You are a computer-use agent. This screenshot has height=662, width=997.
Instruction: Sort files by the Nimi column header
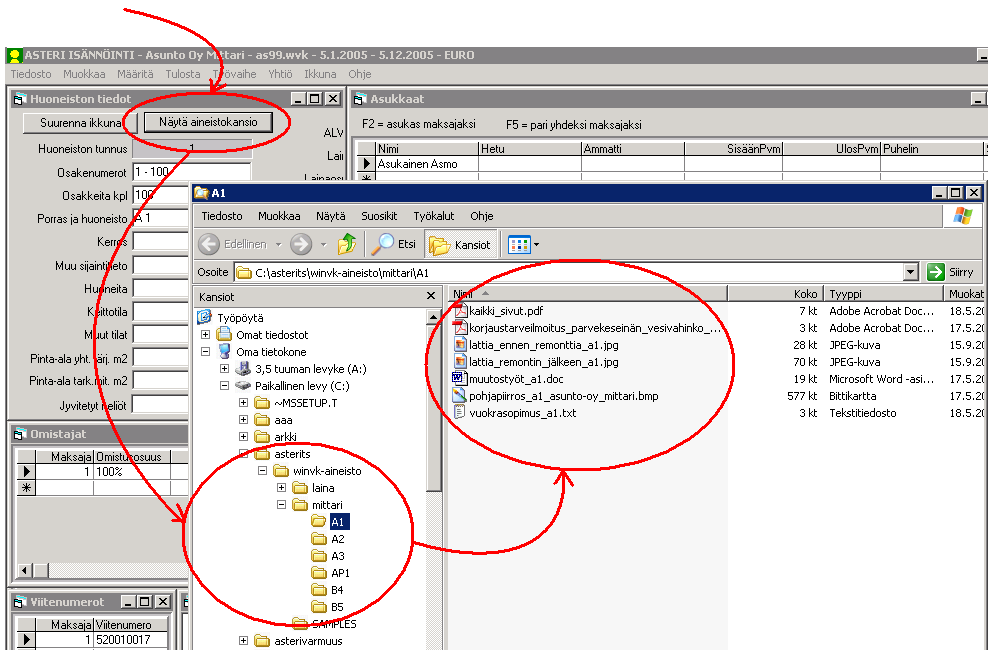[588, 294]
